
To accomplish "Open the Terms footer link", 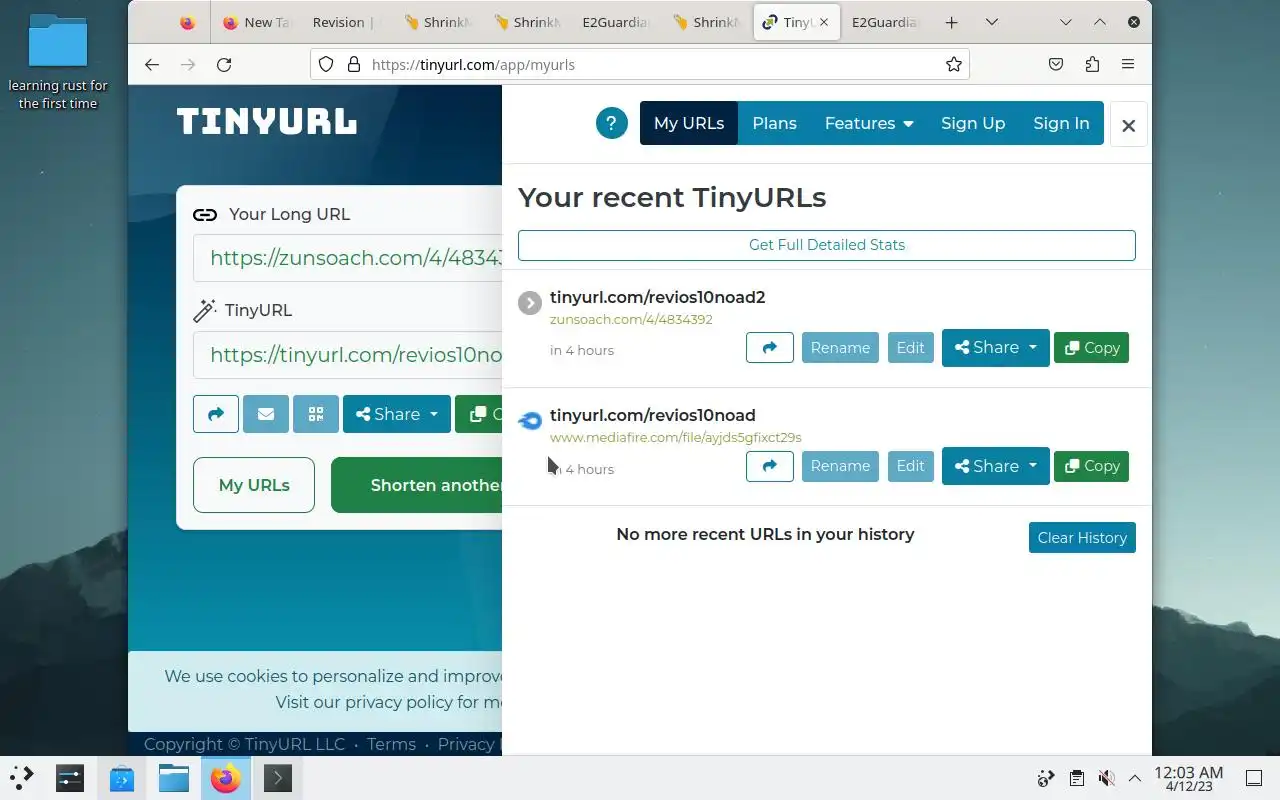I will coord(391,744).
